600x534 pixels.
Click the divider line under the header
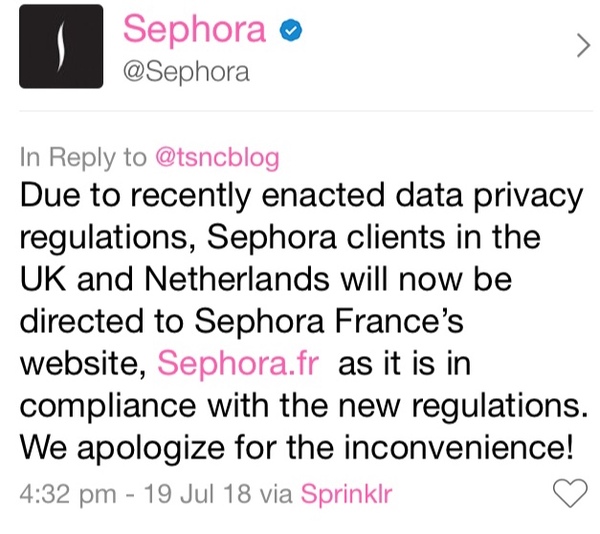pyautogui.click(x=300, y=110)
